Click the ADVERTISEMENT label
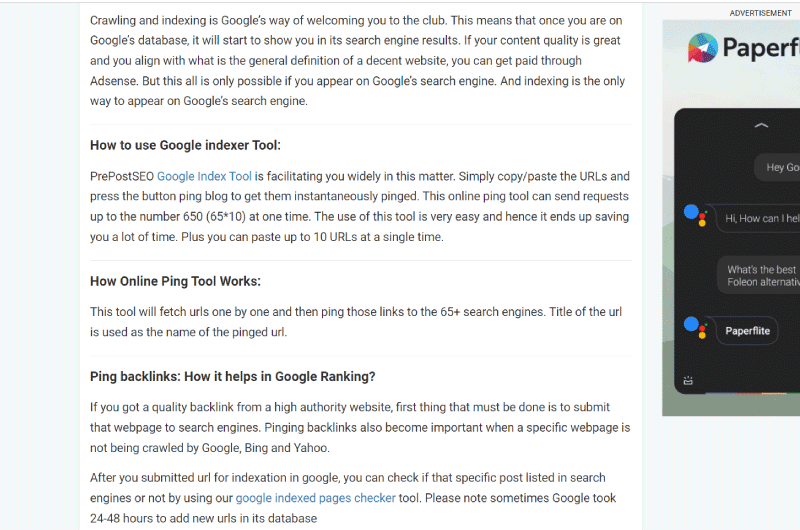Viewport: 800px width, 530px height. tap(760, 13)
